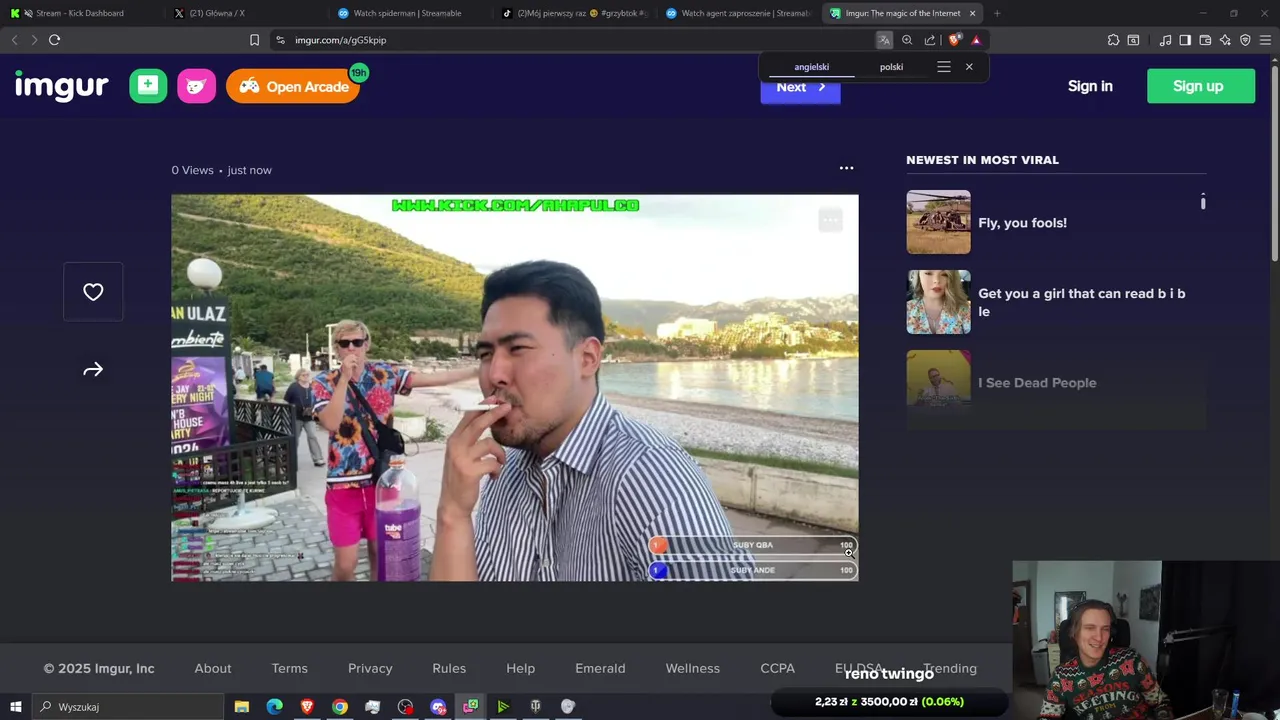The width and height of the screenshot is (1280, 720).
Task: Click the main stream image
Action: [x=514, y=387]
